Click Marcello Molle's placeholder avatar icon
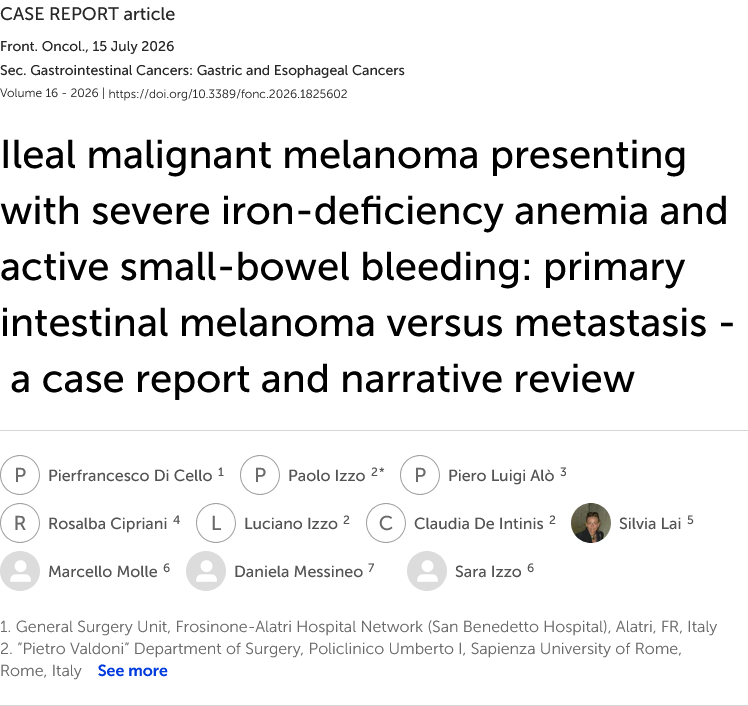The height and width of the screenshot is (706, 748). pos(20,571)
